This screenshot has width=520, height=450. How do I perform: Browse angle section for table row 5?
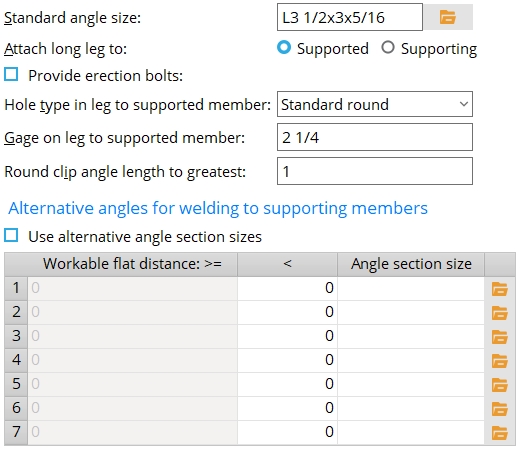click(x=499, y=385)
